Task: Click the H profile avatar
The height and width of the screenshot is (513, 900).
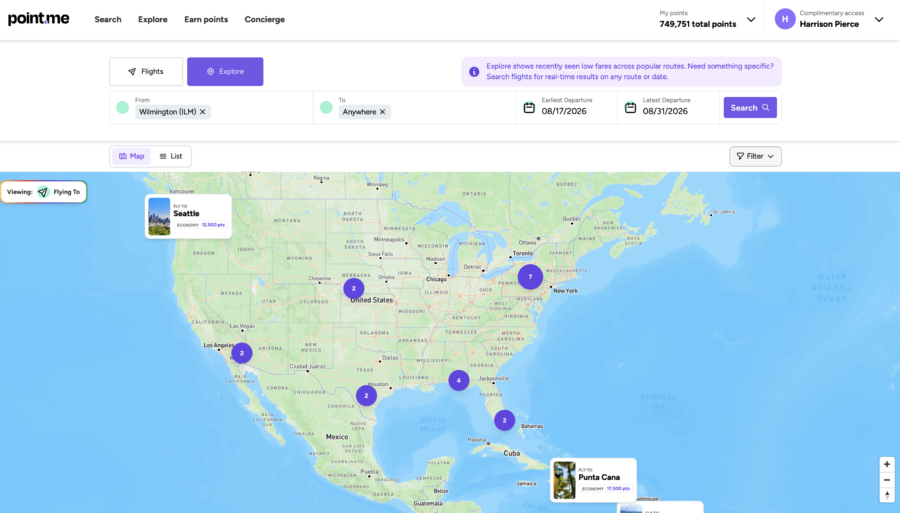Action: point(785,19)
